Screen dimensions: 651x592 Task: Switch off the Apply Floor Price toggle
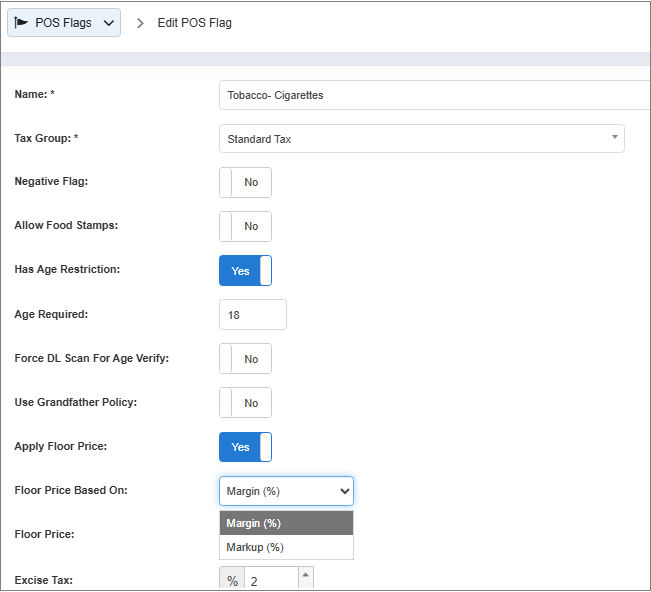pyautogui.click(x=245, y=446)
